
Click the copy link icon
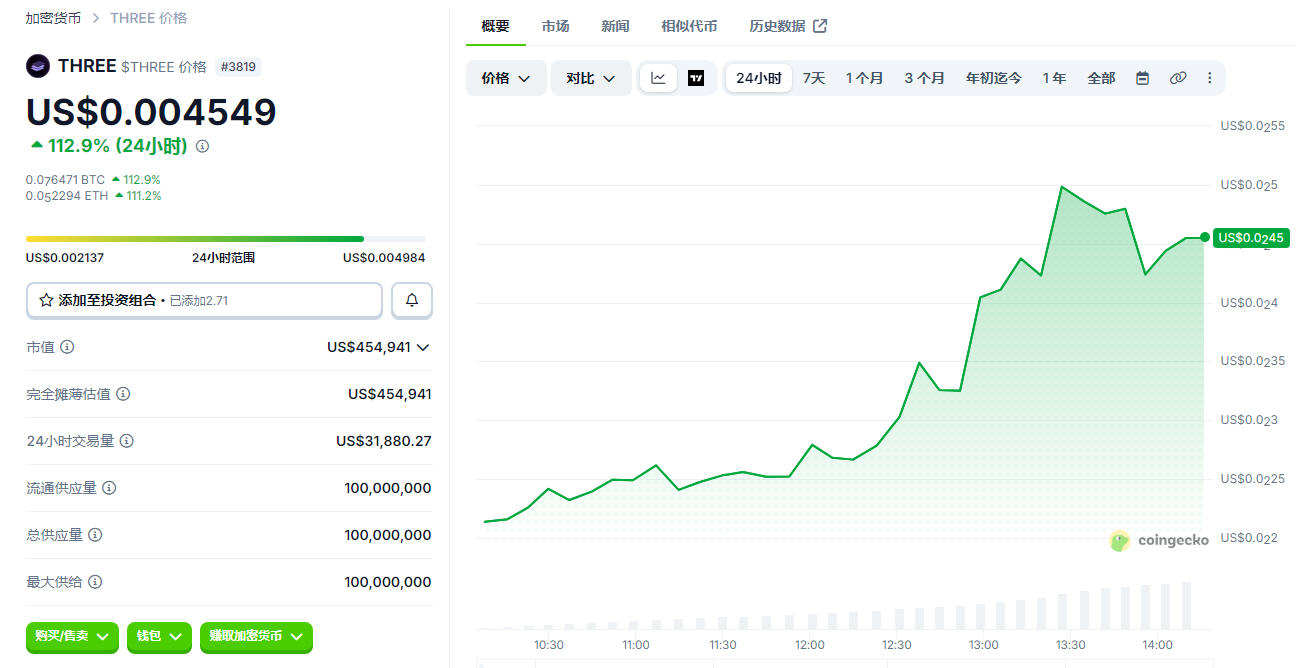1178,78
